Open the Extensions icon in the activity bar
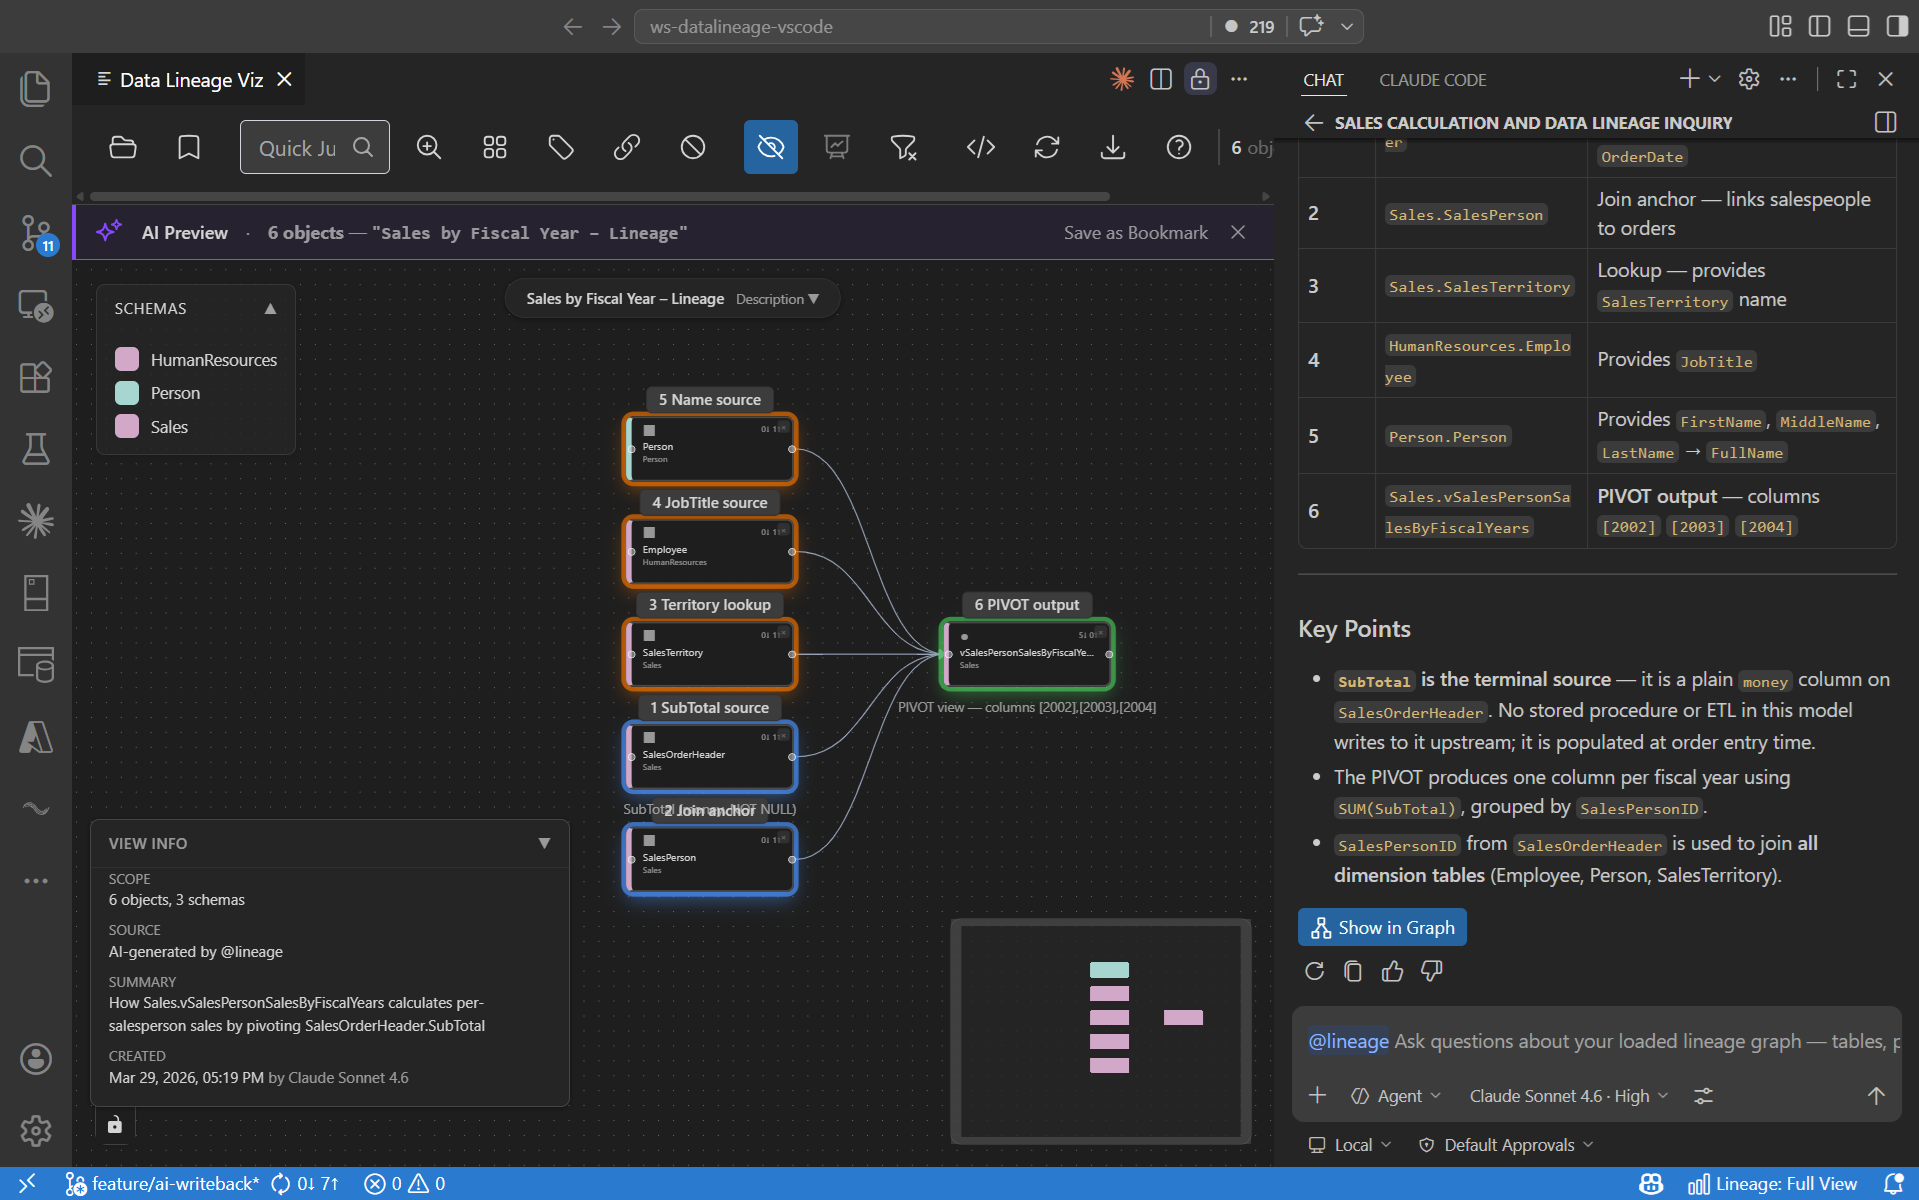Screen dimensions: 1919x1200 click(x=36, y=377)
